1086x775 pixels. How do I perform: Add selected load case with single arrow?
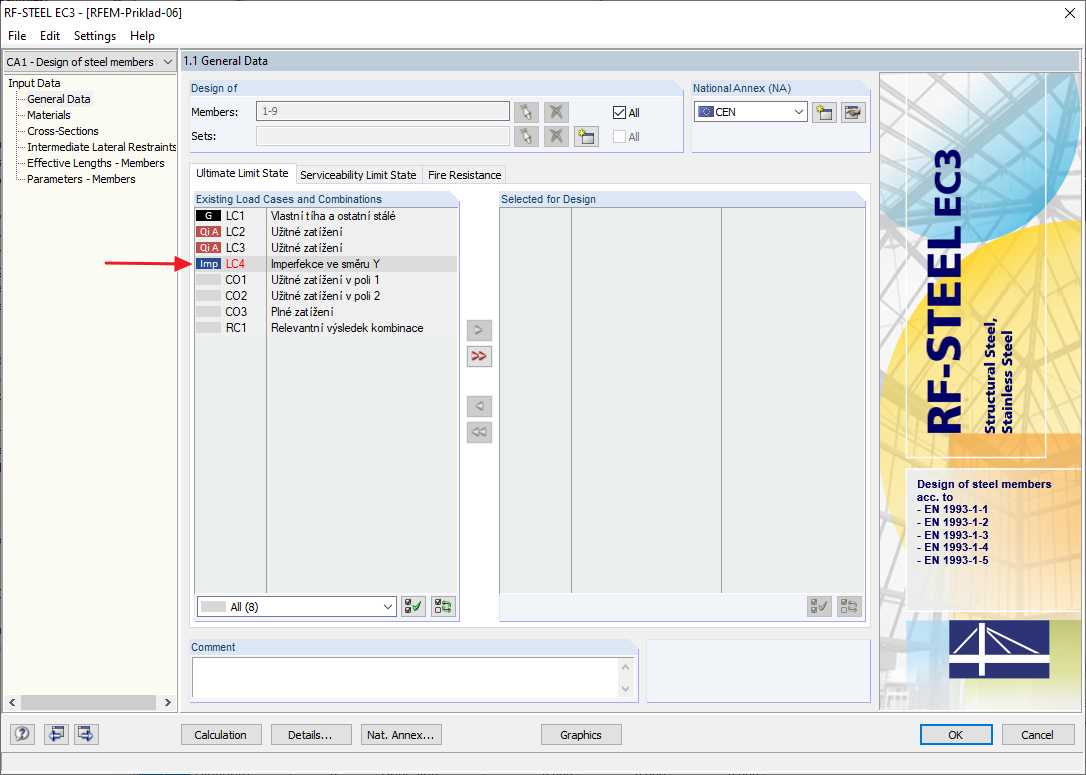click(479, 330)
